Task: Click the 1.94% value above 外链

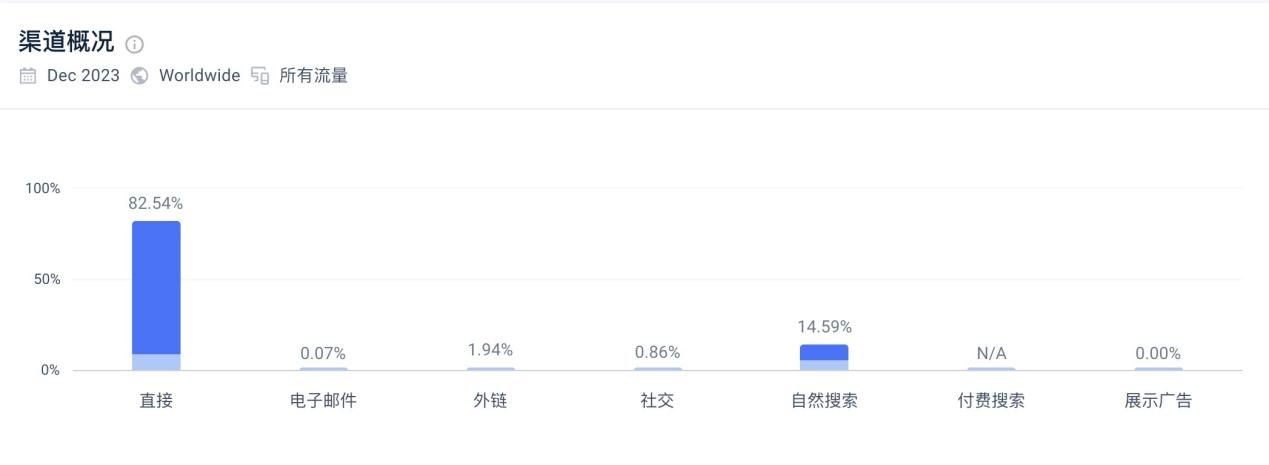Action: 490,350
